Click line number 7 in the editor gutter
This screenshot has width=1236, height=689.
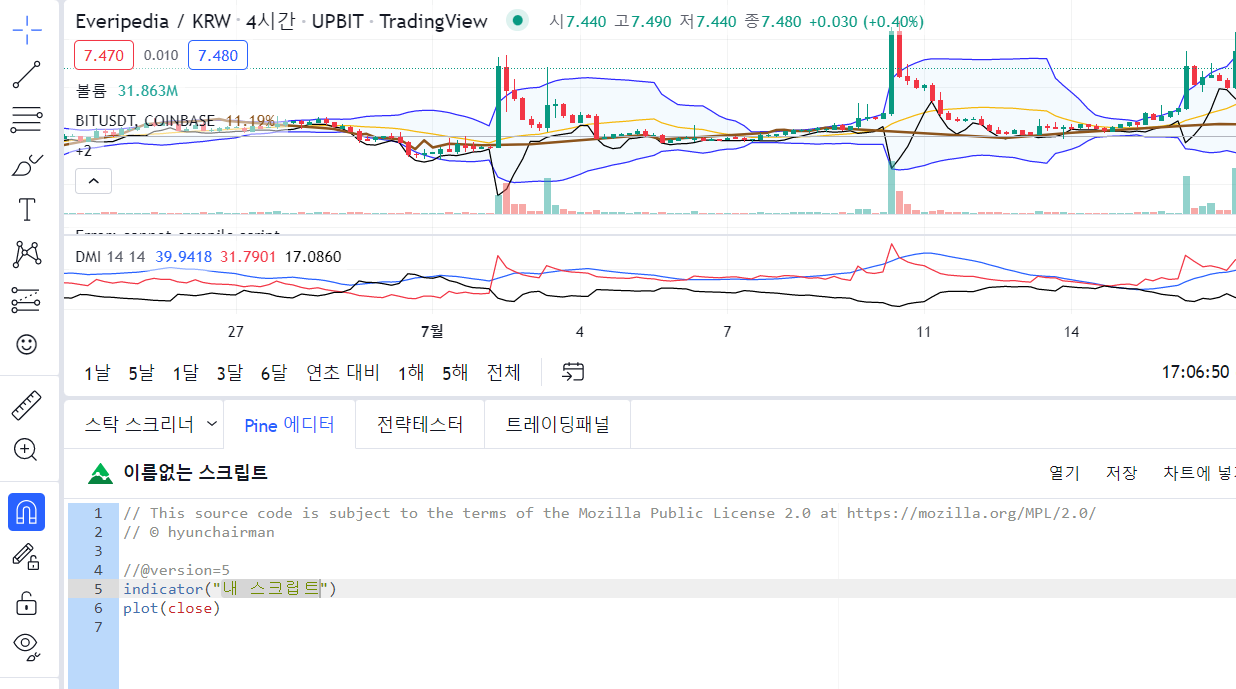(97, 627)
